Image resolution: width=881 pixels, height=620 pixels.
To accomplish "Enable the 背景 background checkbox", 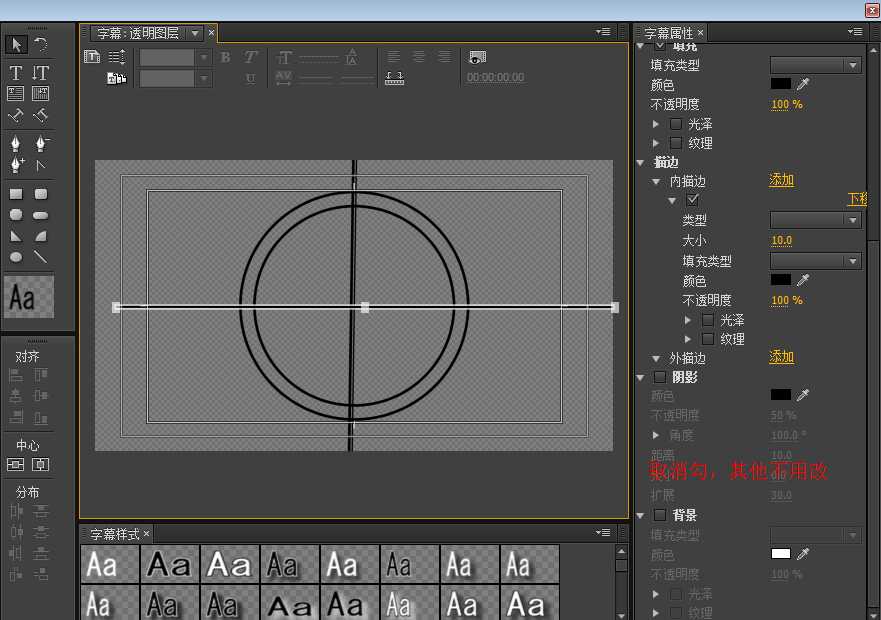I will click(x=660, y=515).
